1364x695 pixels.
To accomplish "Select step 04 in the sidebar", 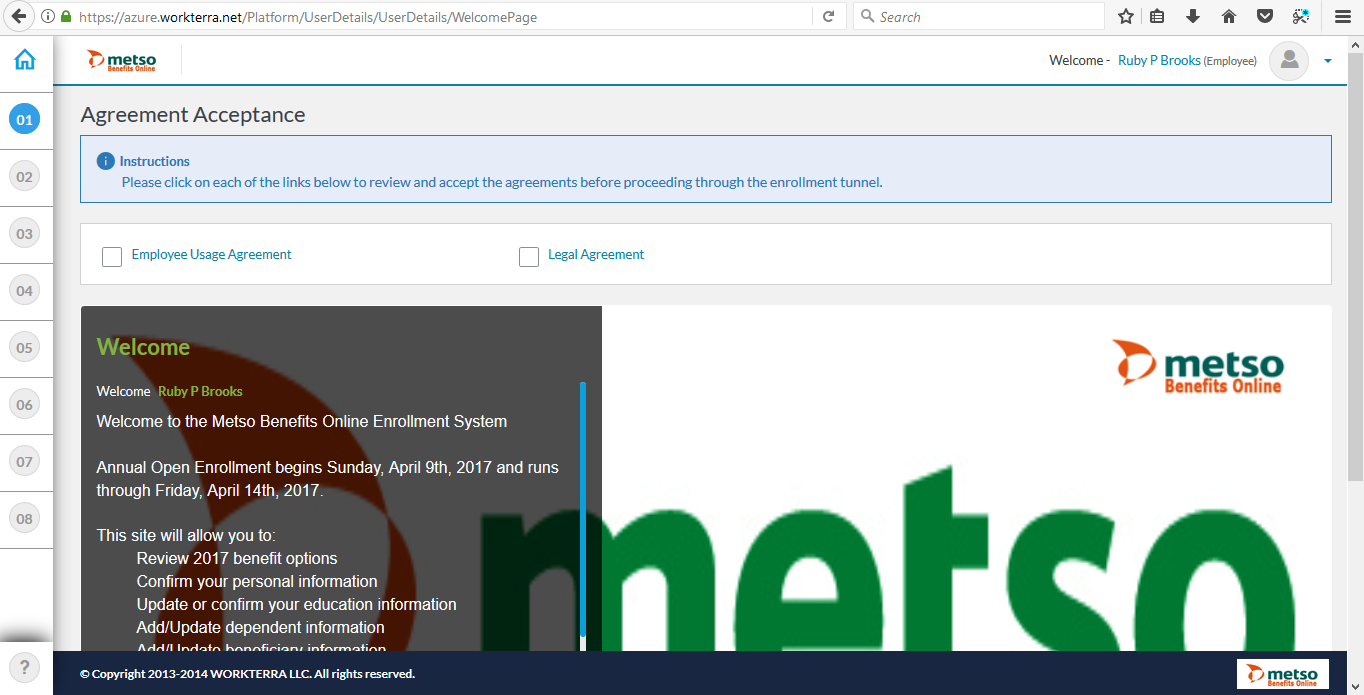I will [24, 291].
